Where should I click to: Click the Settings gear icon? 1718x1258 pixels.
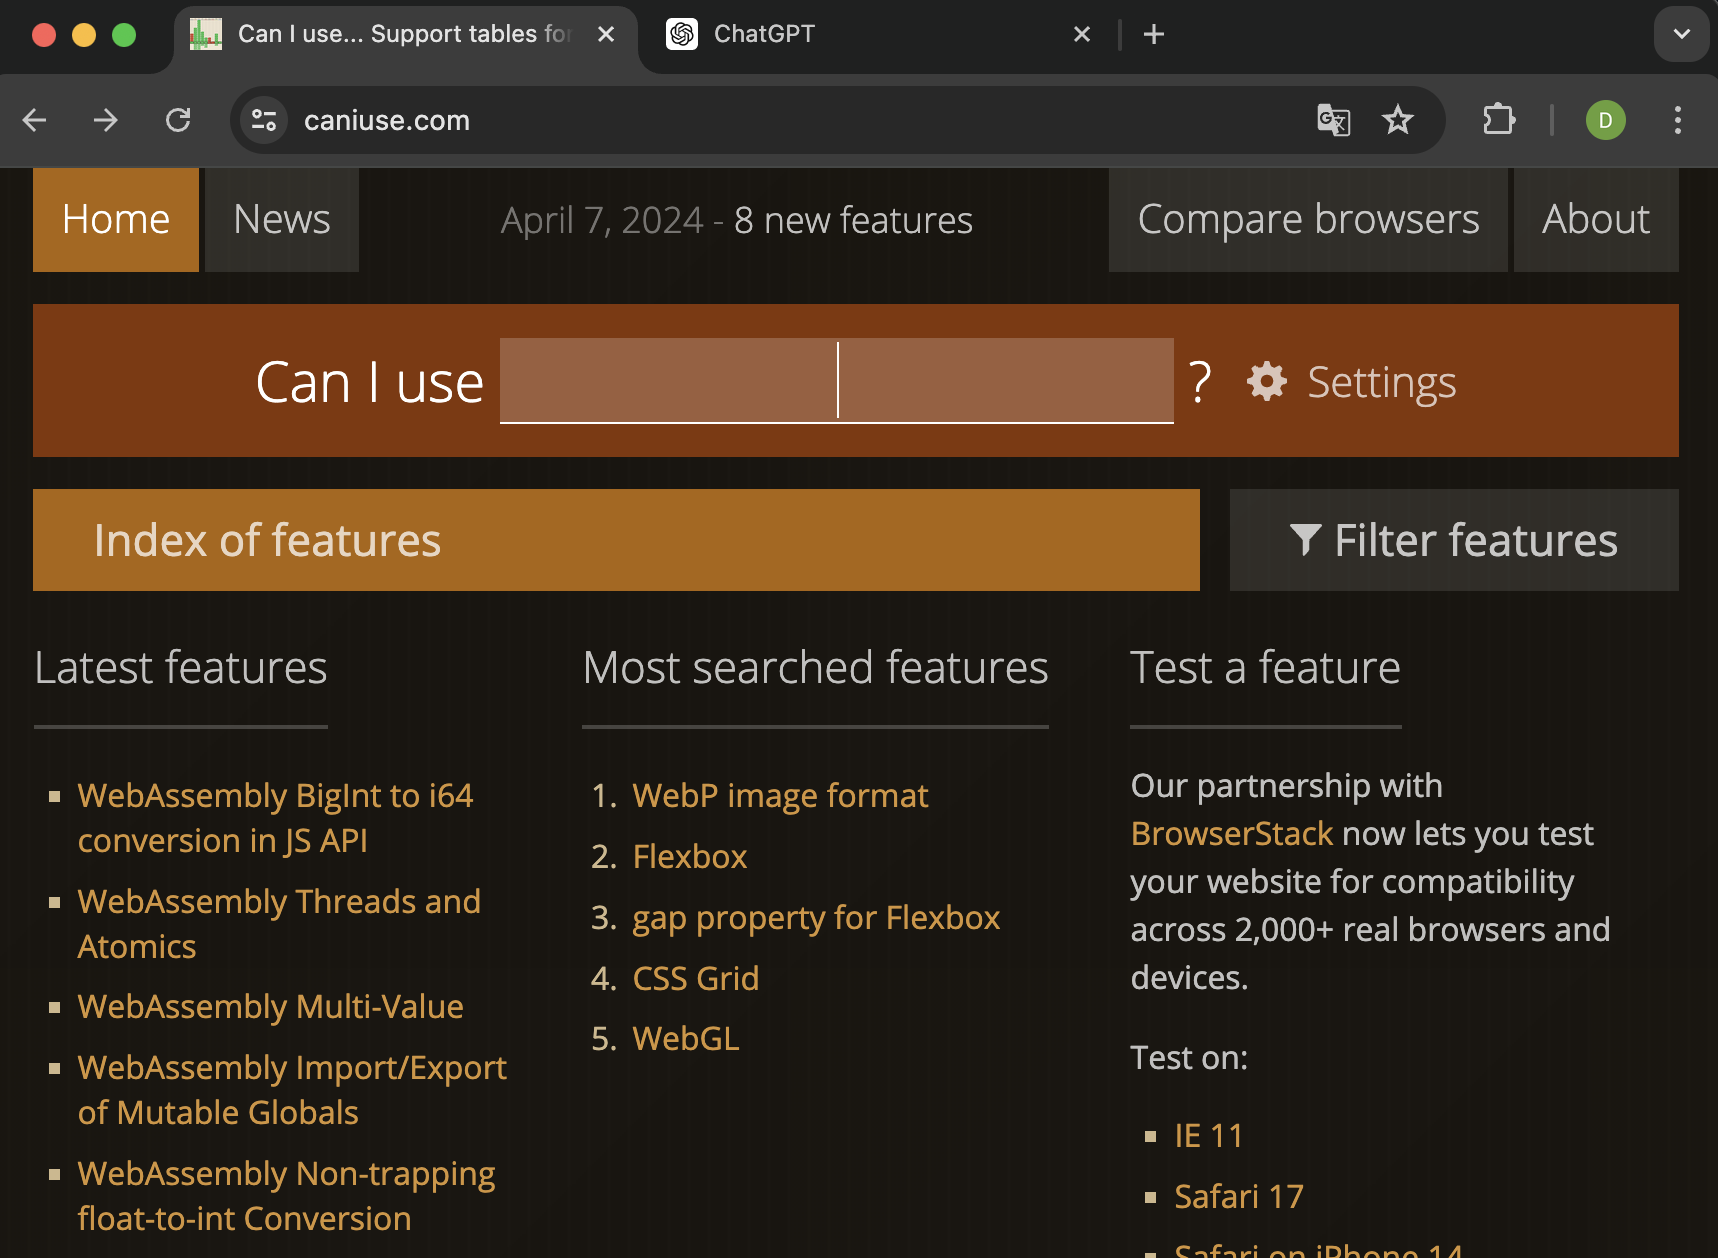pyautogui.click(x=1267, y=382)
